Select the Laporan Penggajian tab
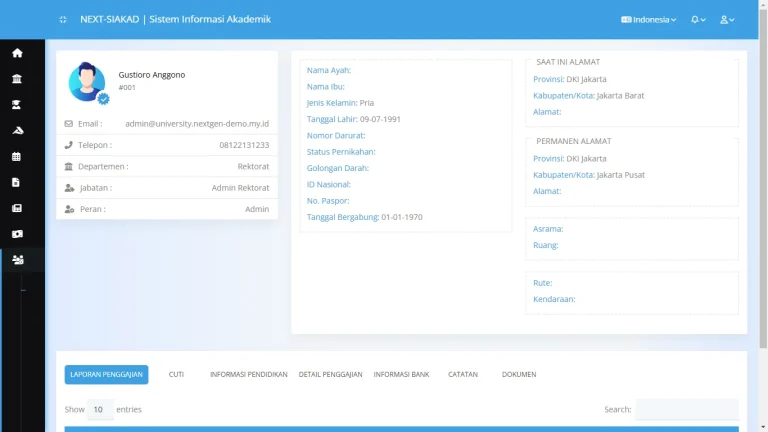 coord(106,375)
